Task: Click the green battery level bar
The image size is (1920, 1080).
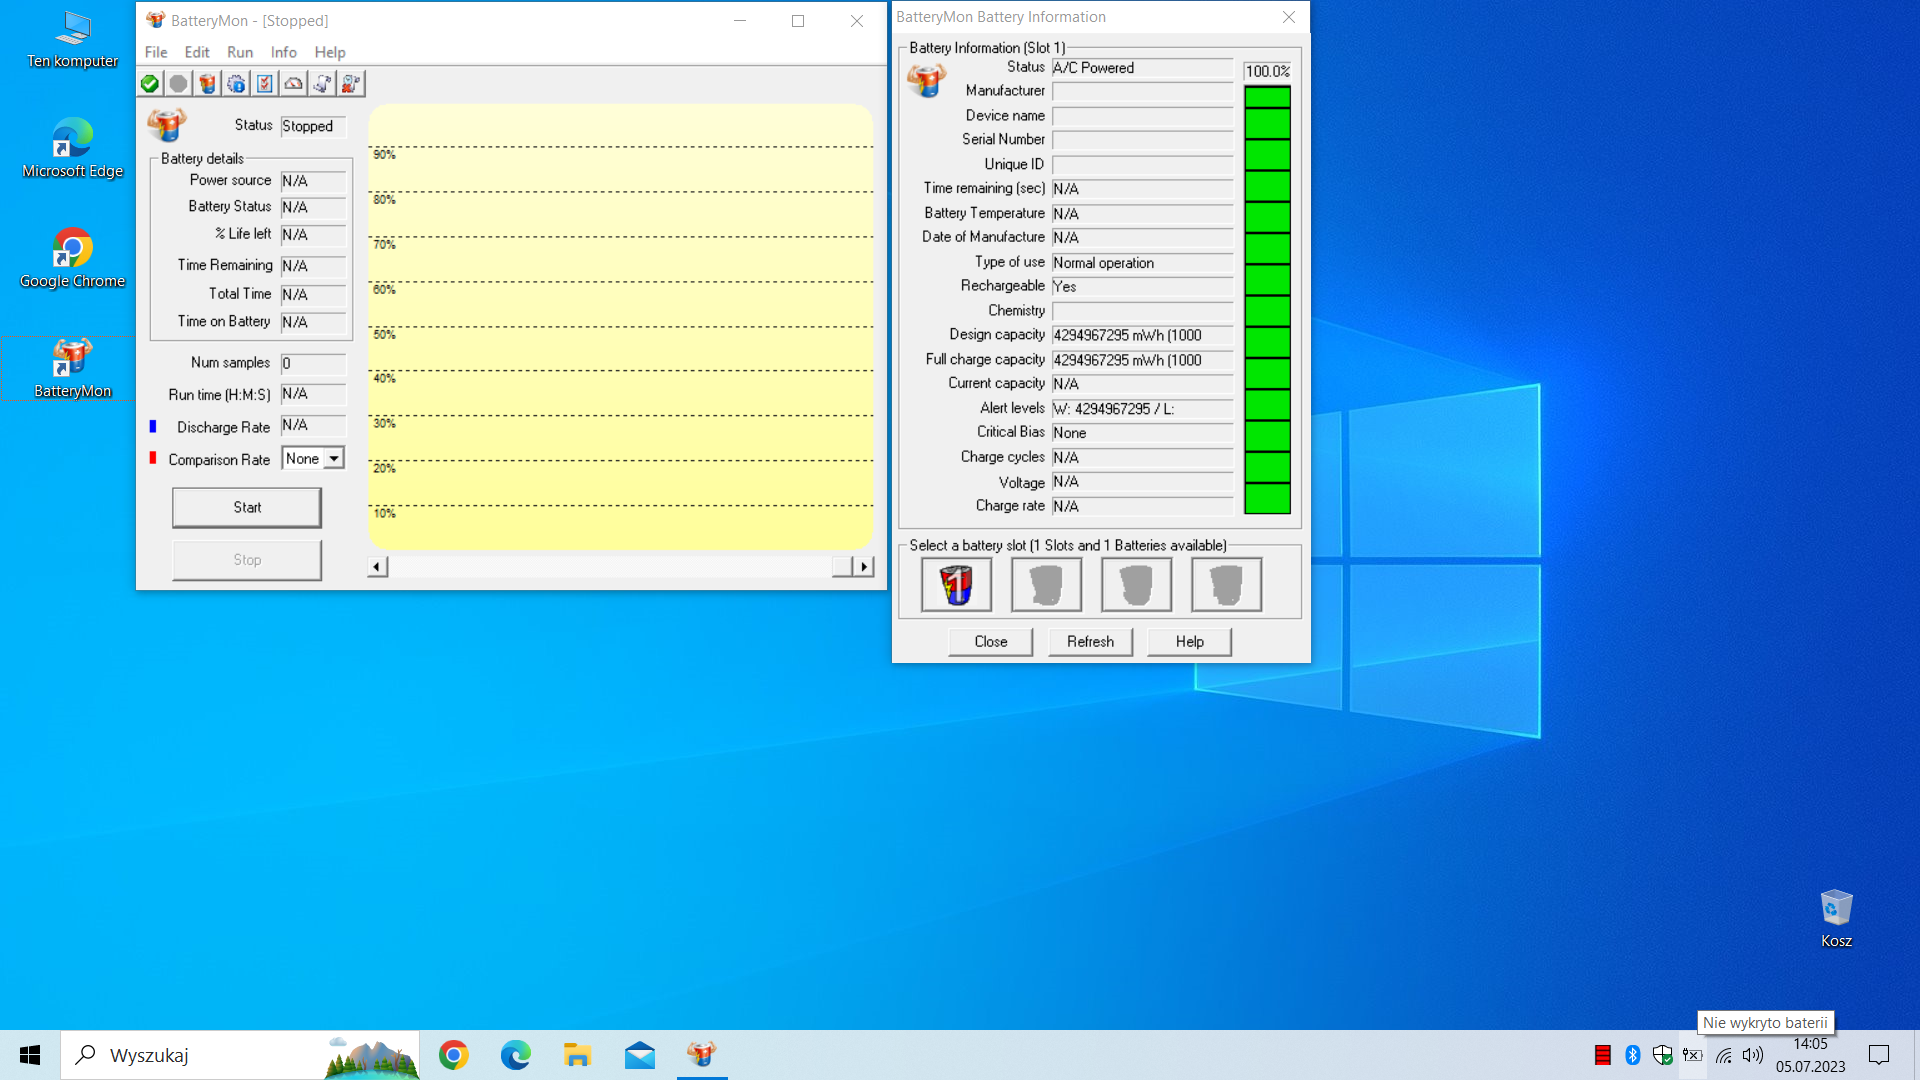Action: coord(1267,300)
